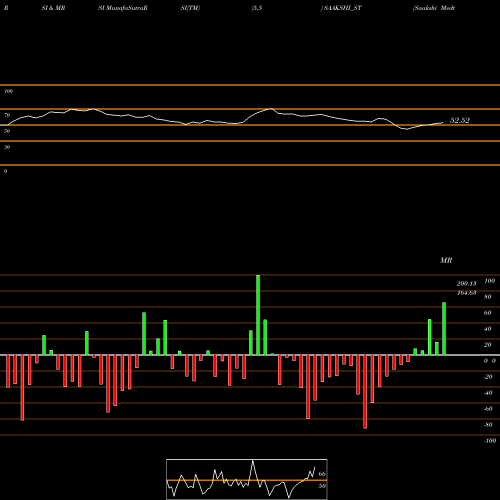Click the -20 label on MR axis
500x500 pixels.
488,377
